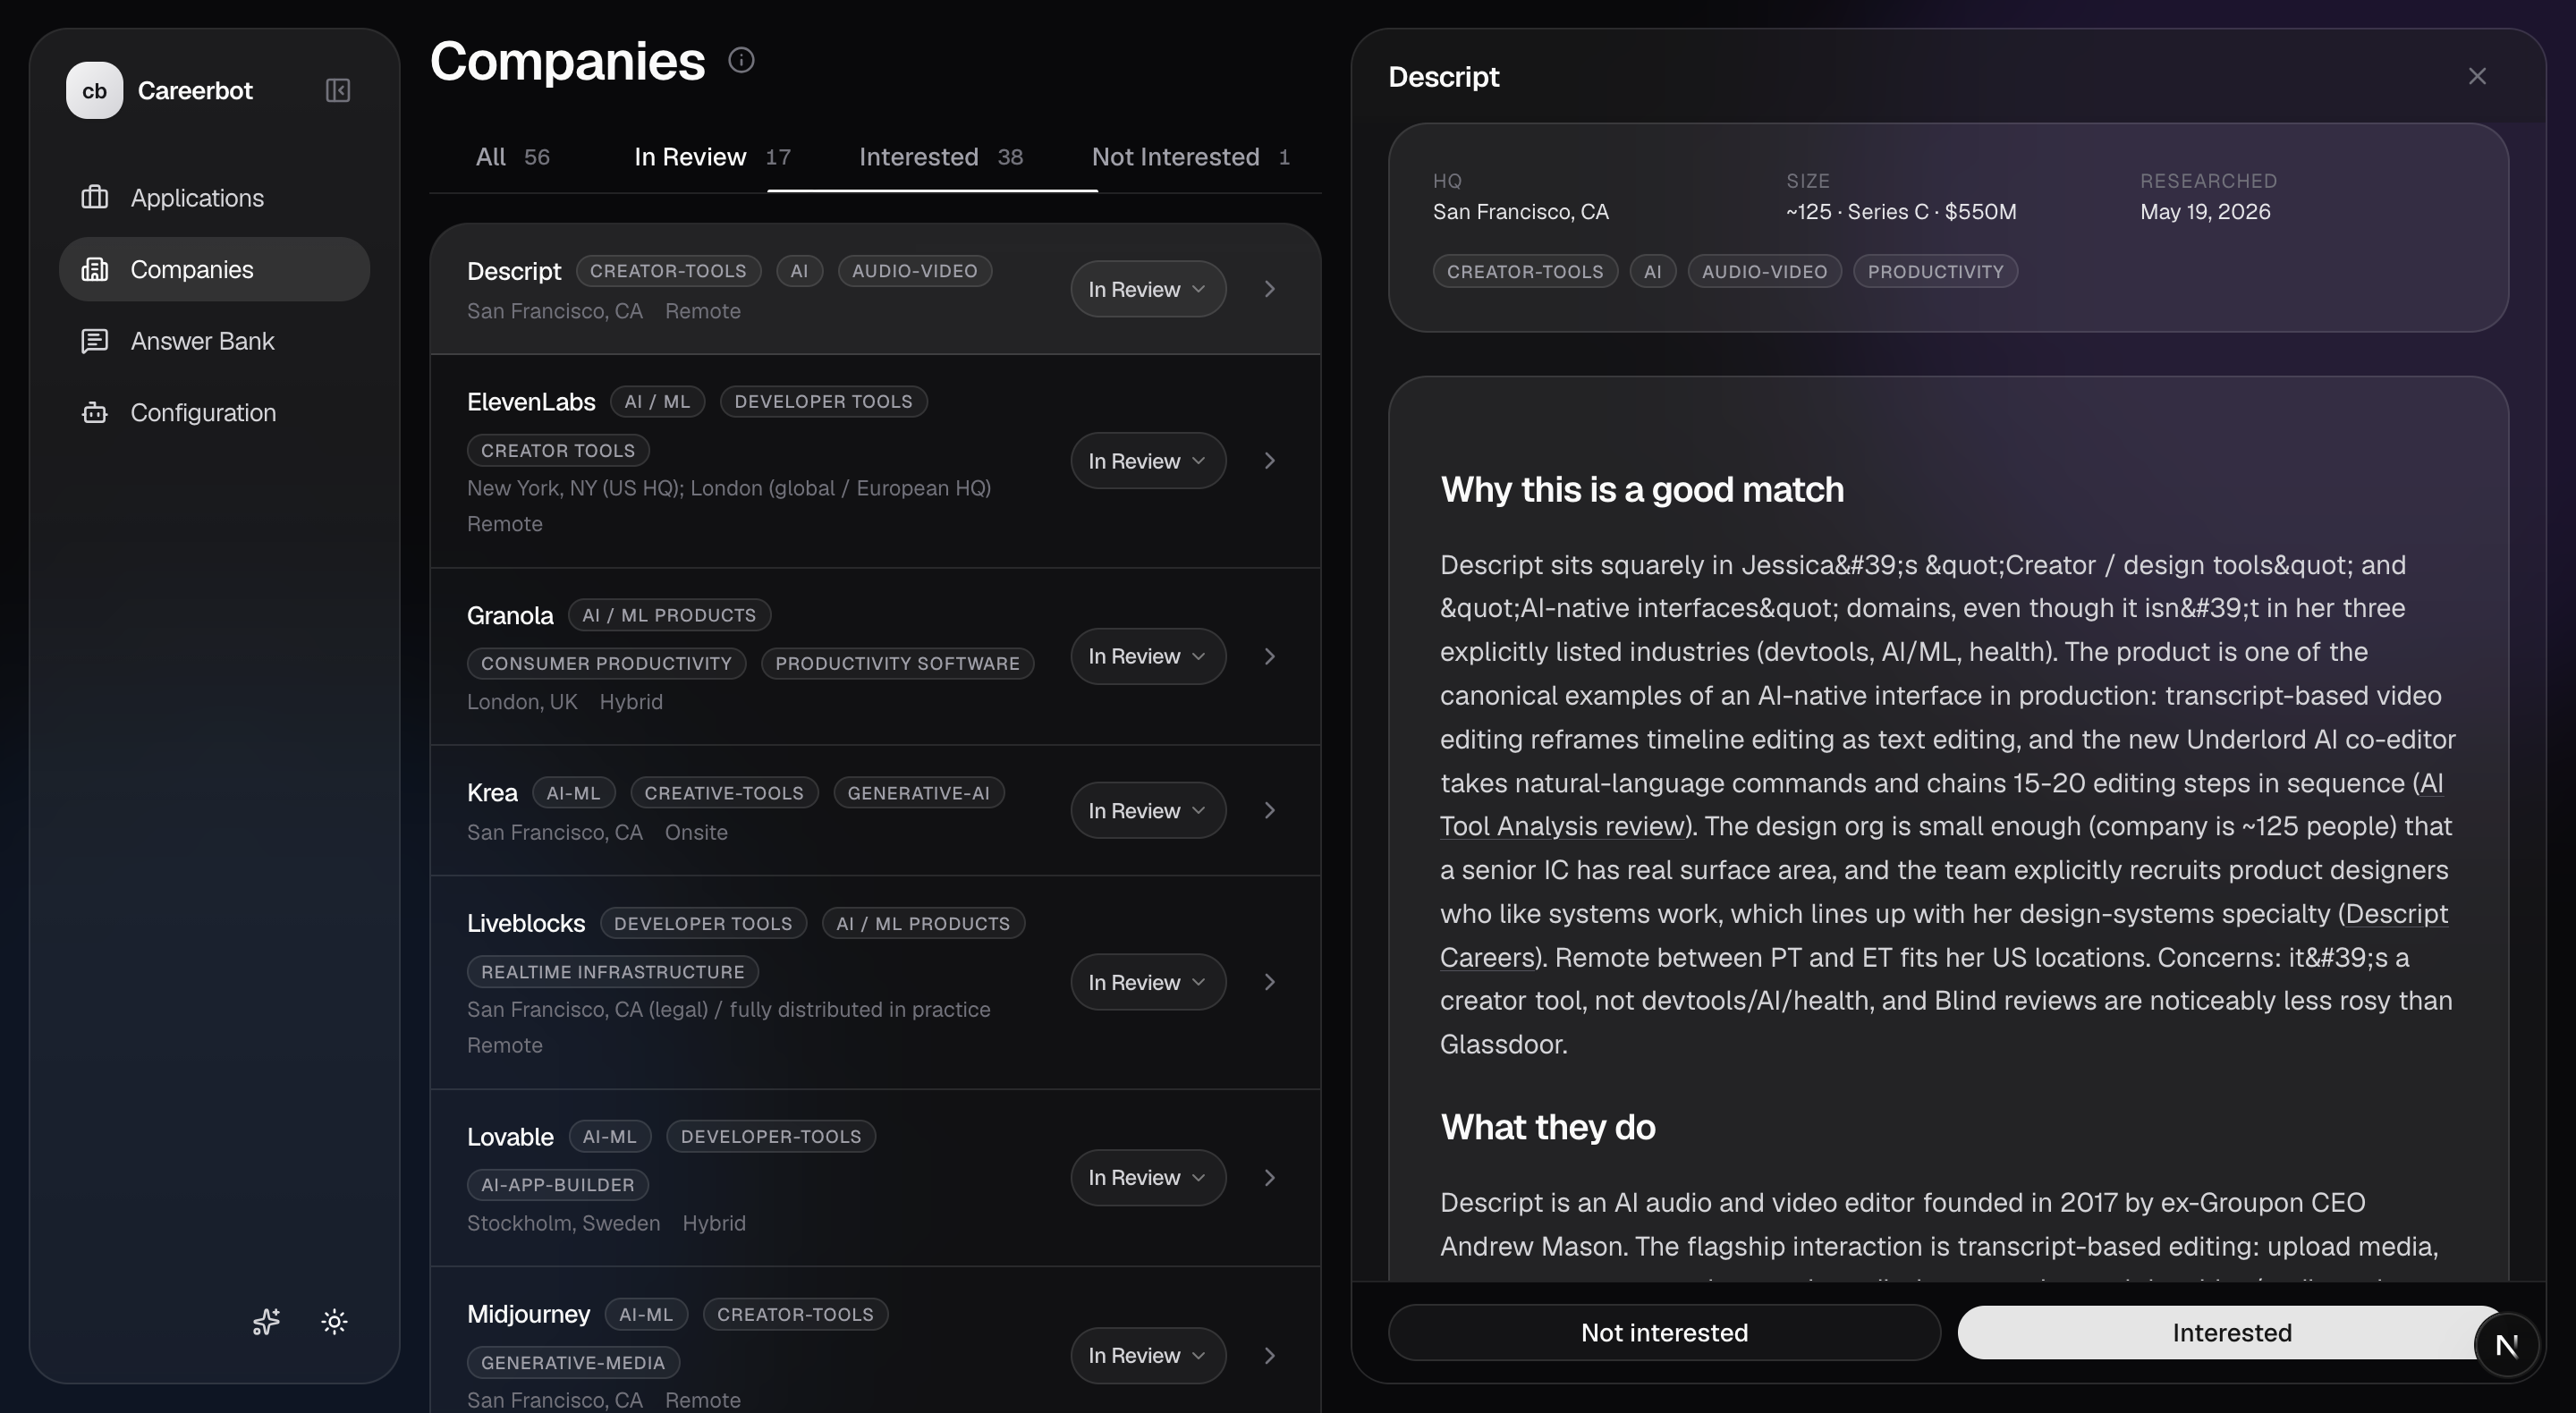Click CONSUMER PRODUCTIVITY tag on Granola
2576x1413 pixels.
pyautogui.click(x=606, y=664)
